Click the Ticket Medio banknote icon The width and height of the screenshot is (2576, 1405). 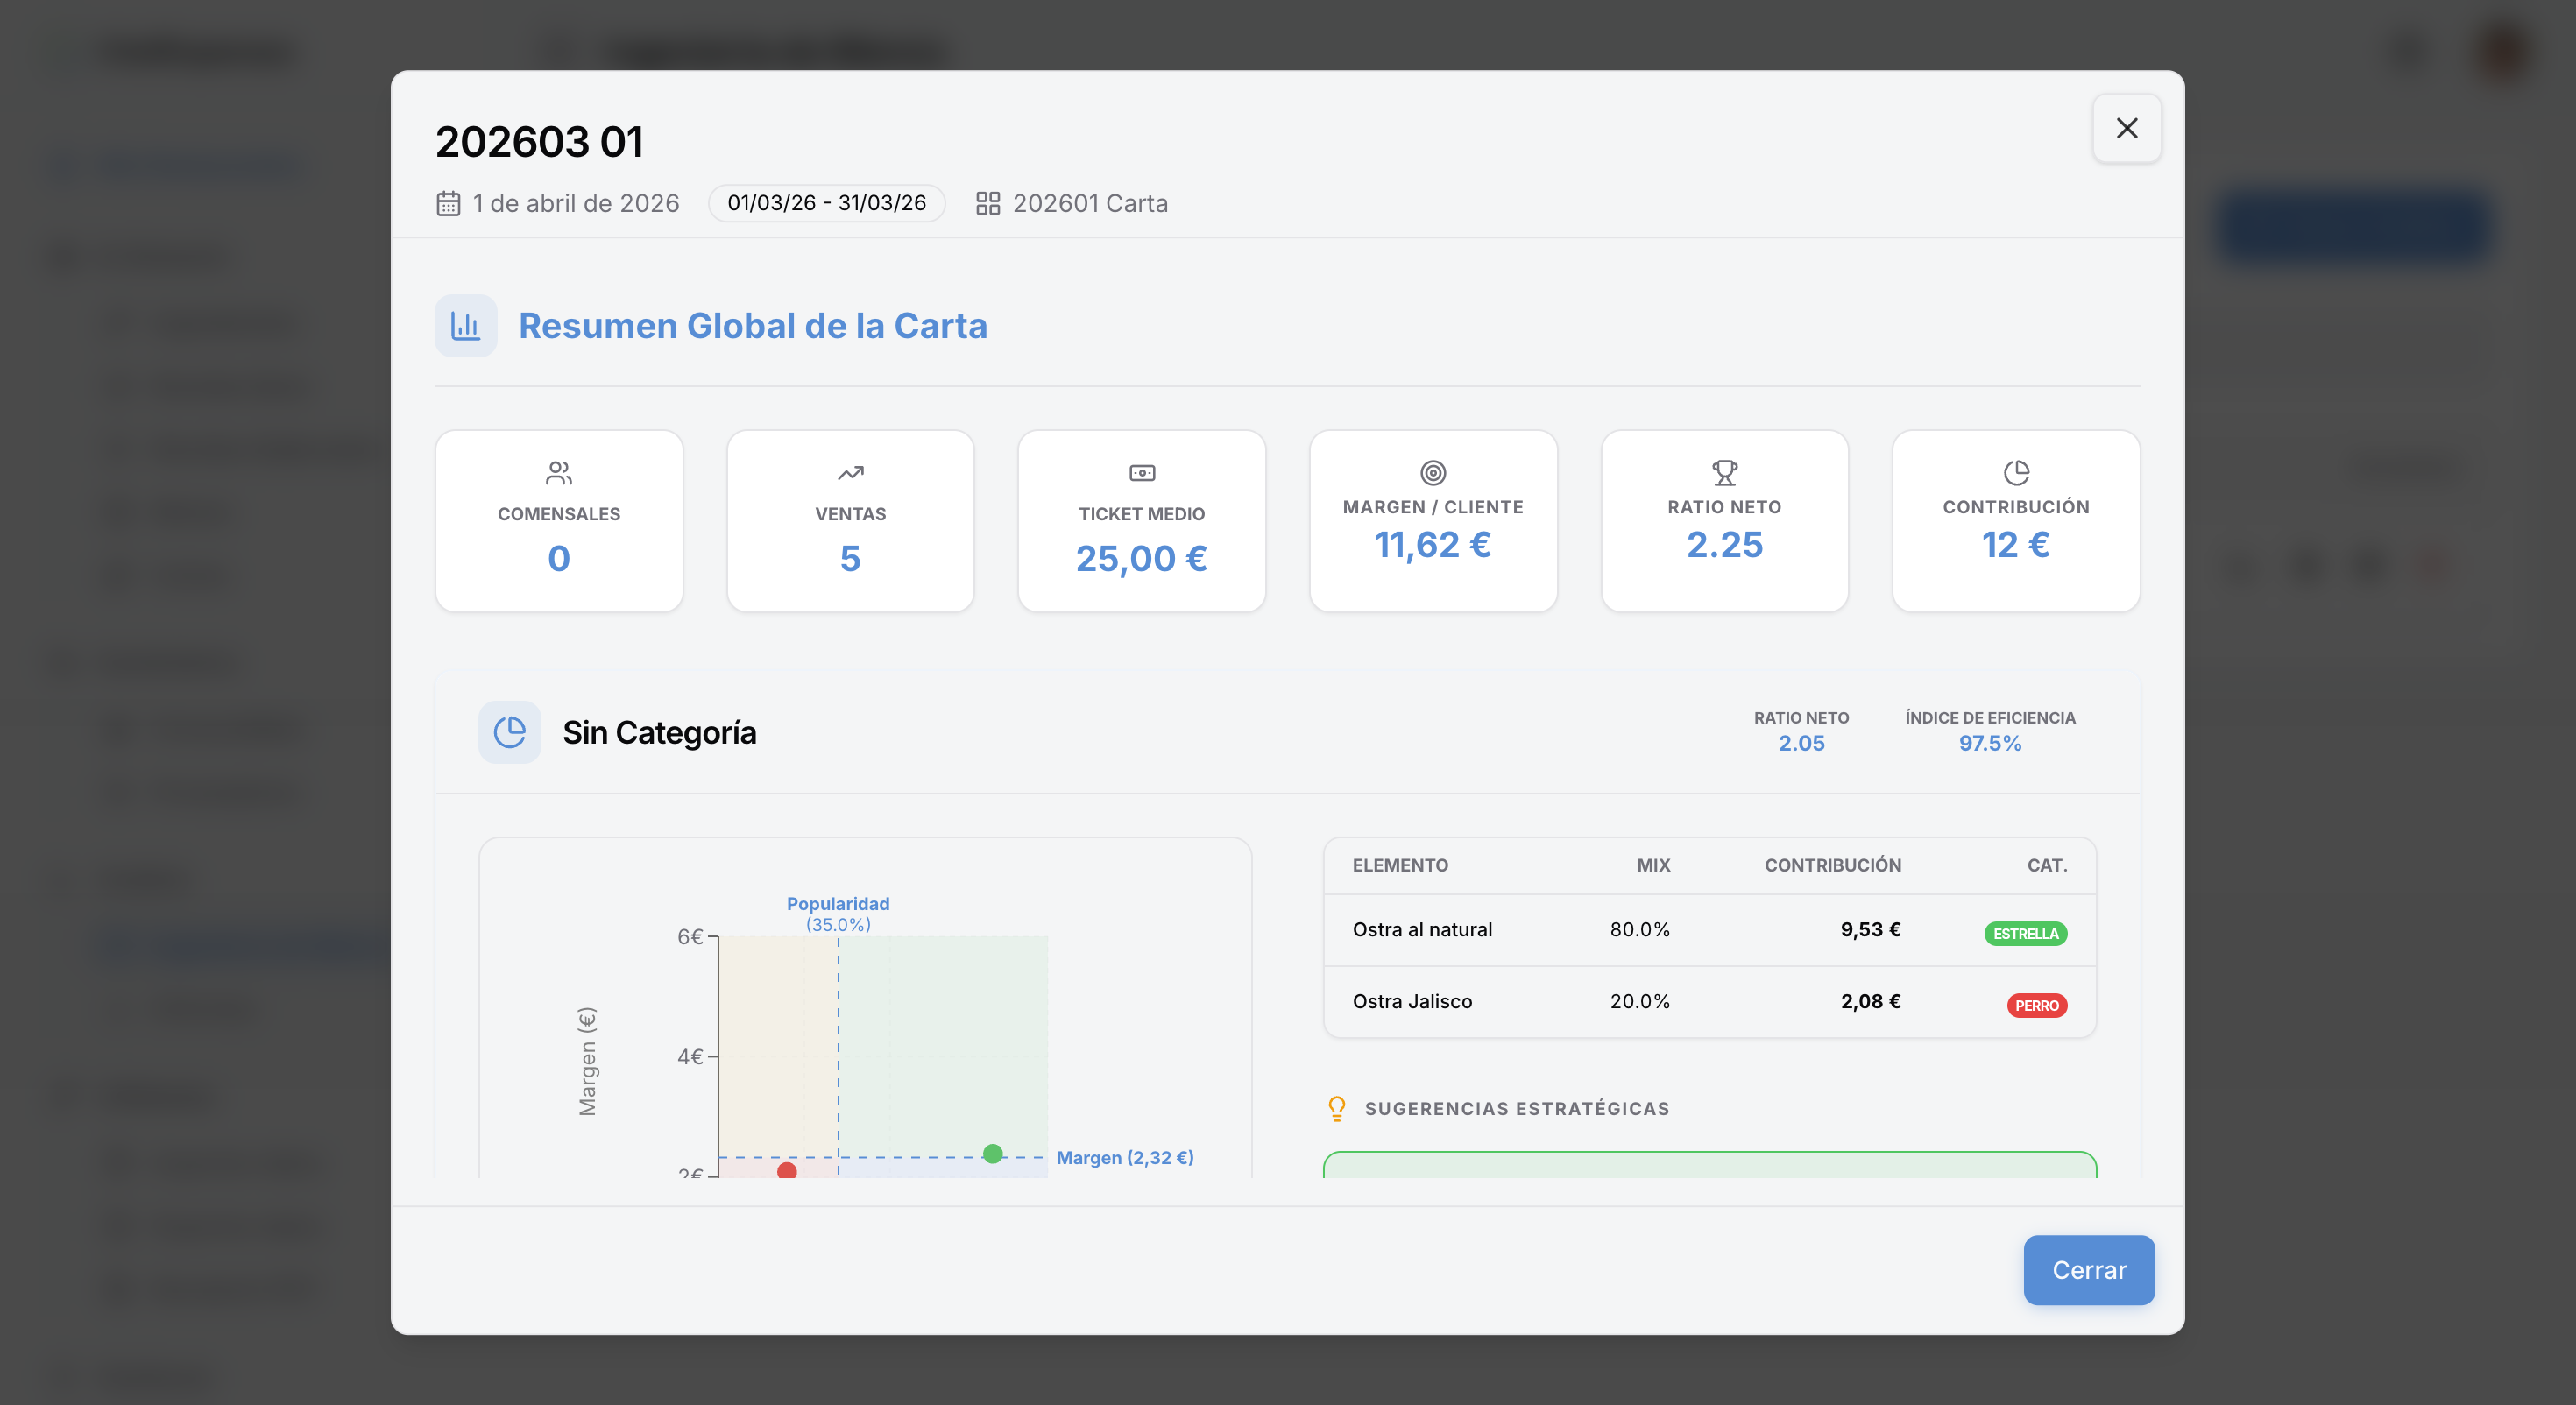pos(1142,472)
